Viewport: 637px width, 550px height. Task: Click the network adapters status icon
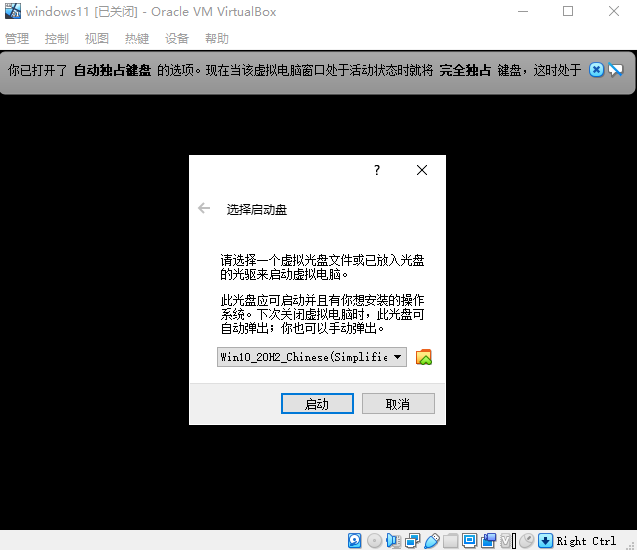pyautogui.click(x=412, y=541)
